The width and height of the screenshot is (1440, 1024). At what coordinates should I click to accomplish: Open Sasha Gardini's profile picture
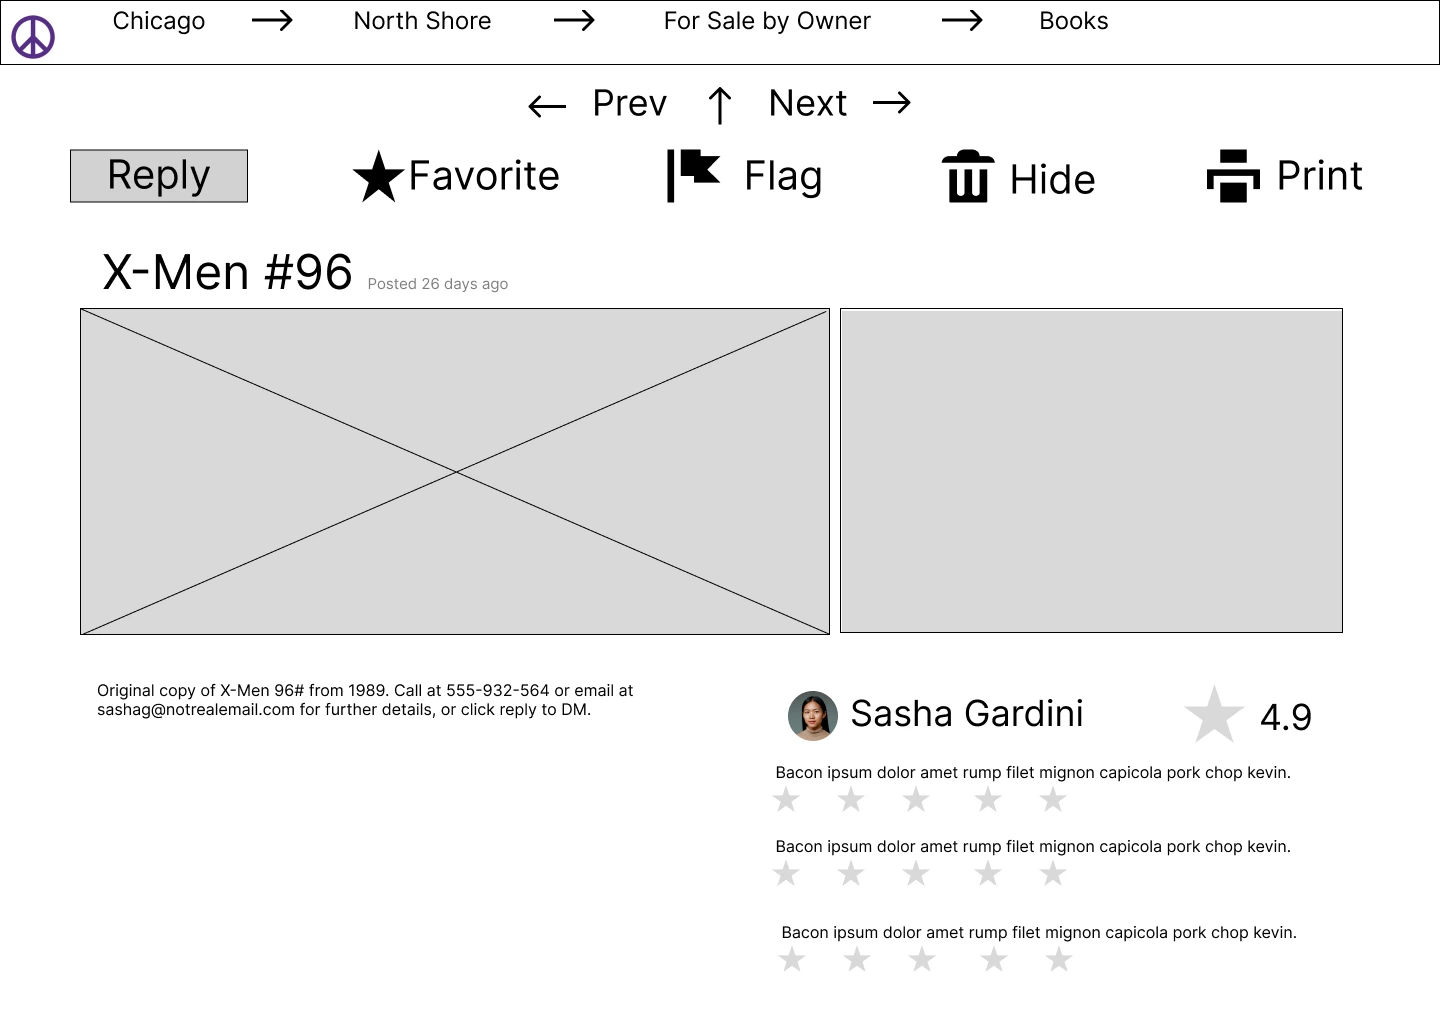point(813,716)
